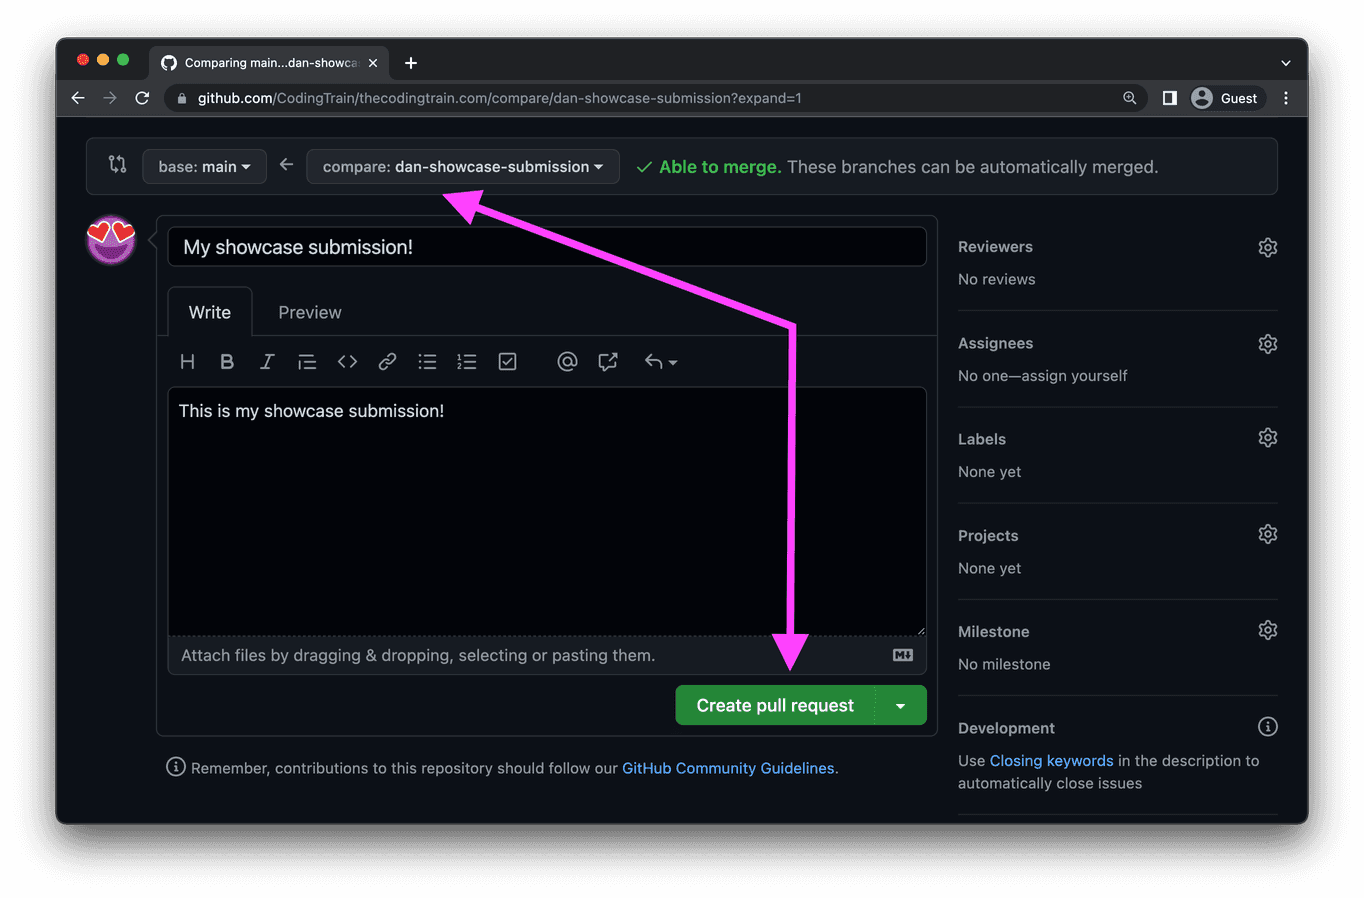Mention a user with the @ icon
This screenshot has width=1364, height=898.
tap(567, 362)
